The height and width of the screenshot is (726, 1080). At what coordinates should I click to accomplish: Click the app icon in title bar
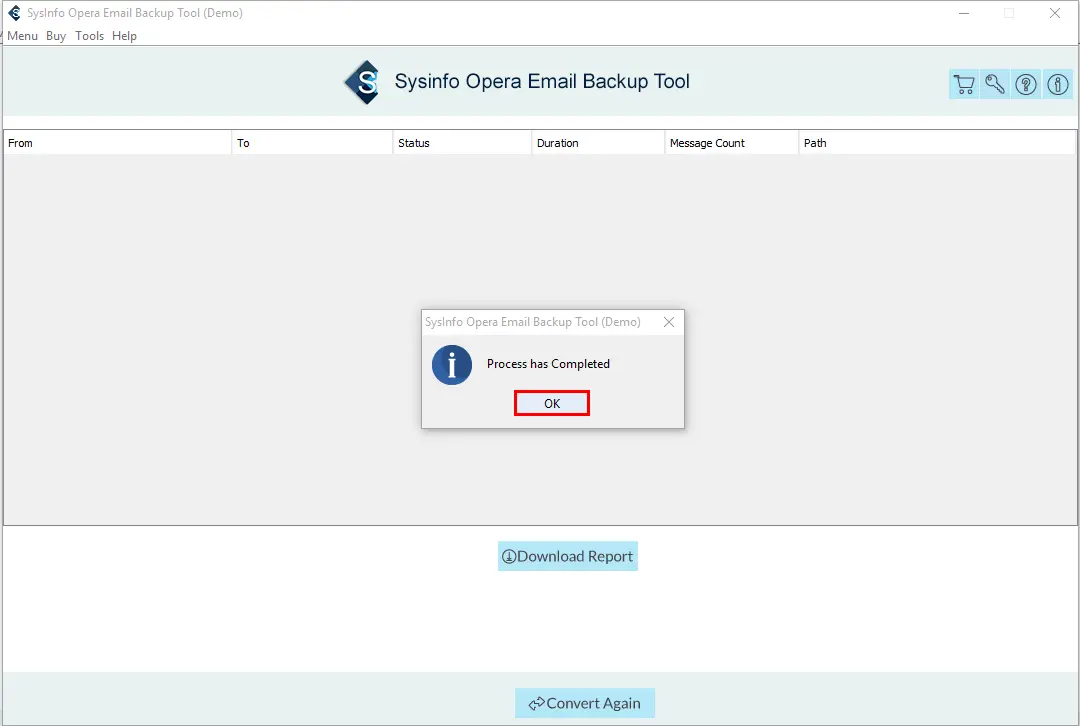tap(14, 13)
